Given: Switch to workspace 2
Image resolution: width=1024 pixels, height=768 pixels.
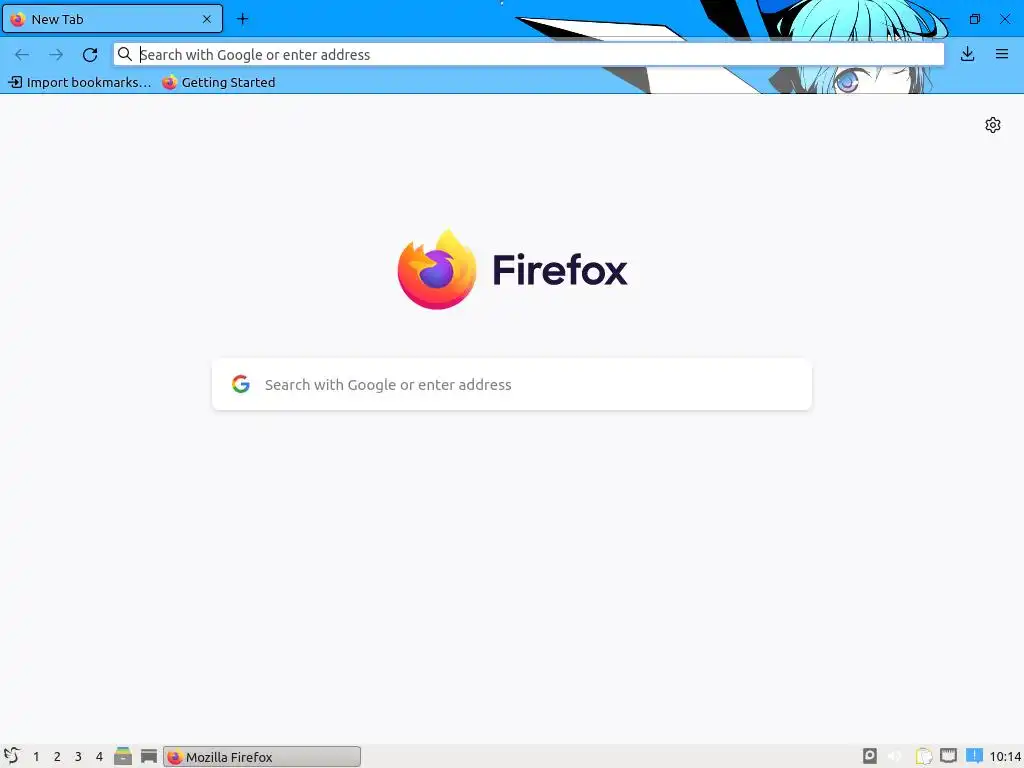Looking at the screenshot, I should click(57, 757).
